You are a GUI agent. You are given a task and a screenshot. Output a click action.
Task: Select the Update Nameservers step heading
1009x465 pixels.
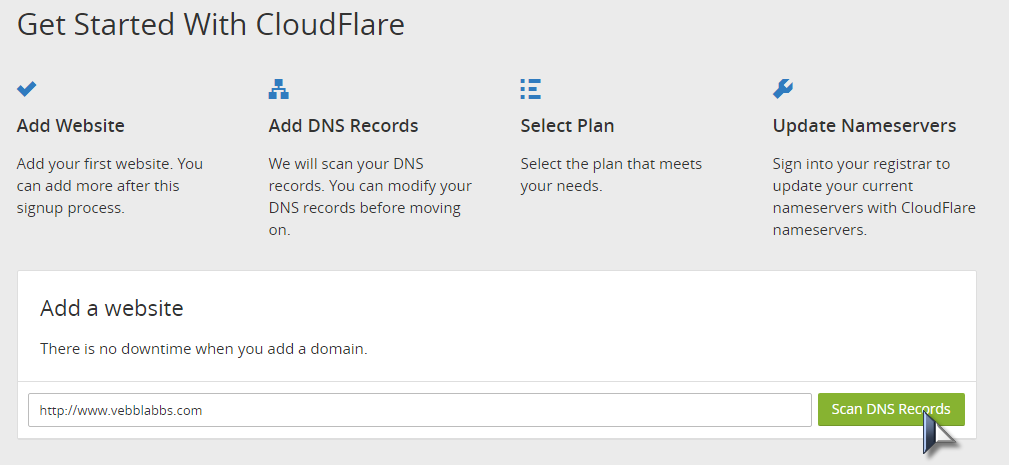(x=864, y=125)
